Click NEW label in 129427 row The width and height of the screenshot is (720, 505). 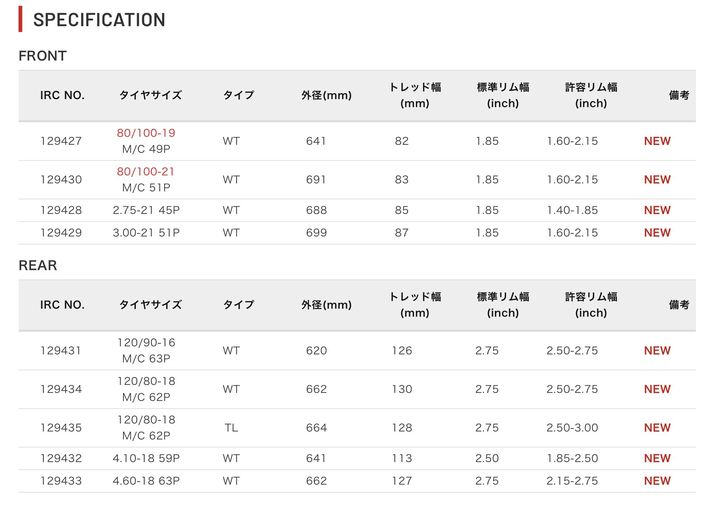657,141
